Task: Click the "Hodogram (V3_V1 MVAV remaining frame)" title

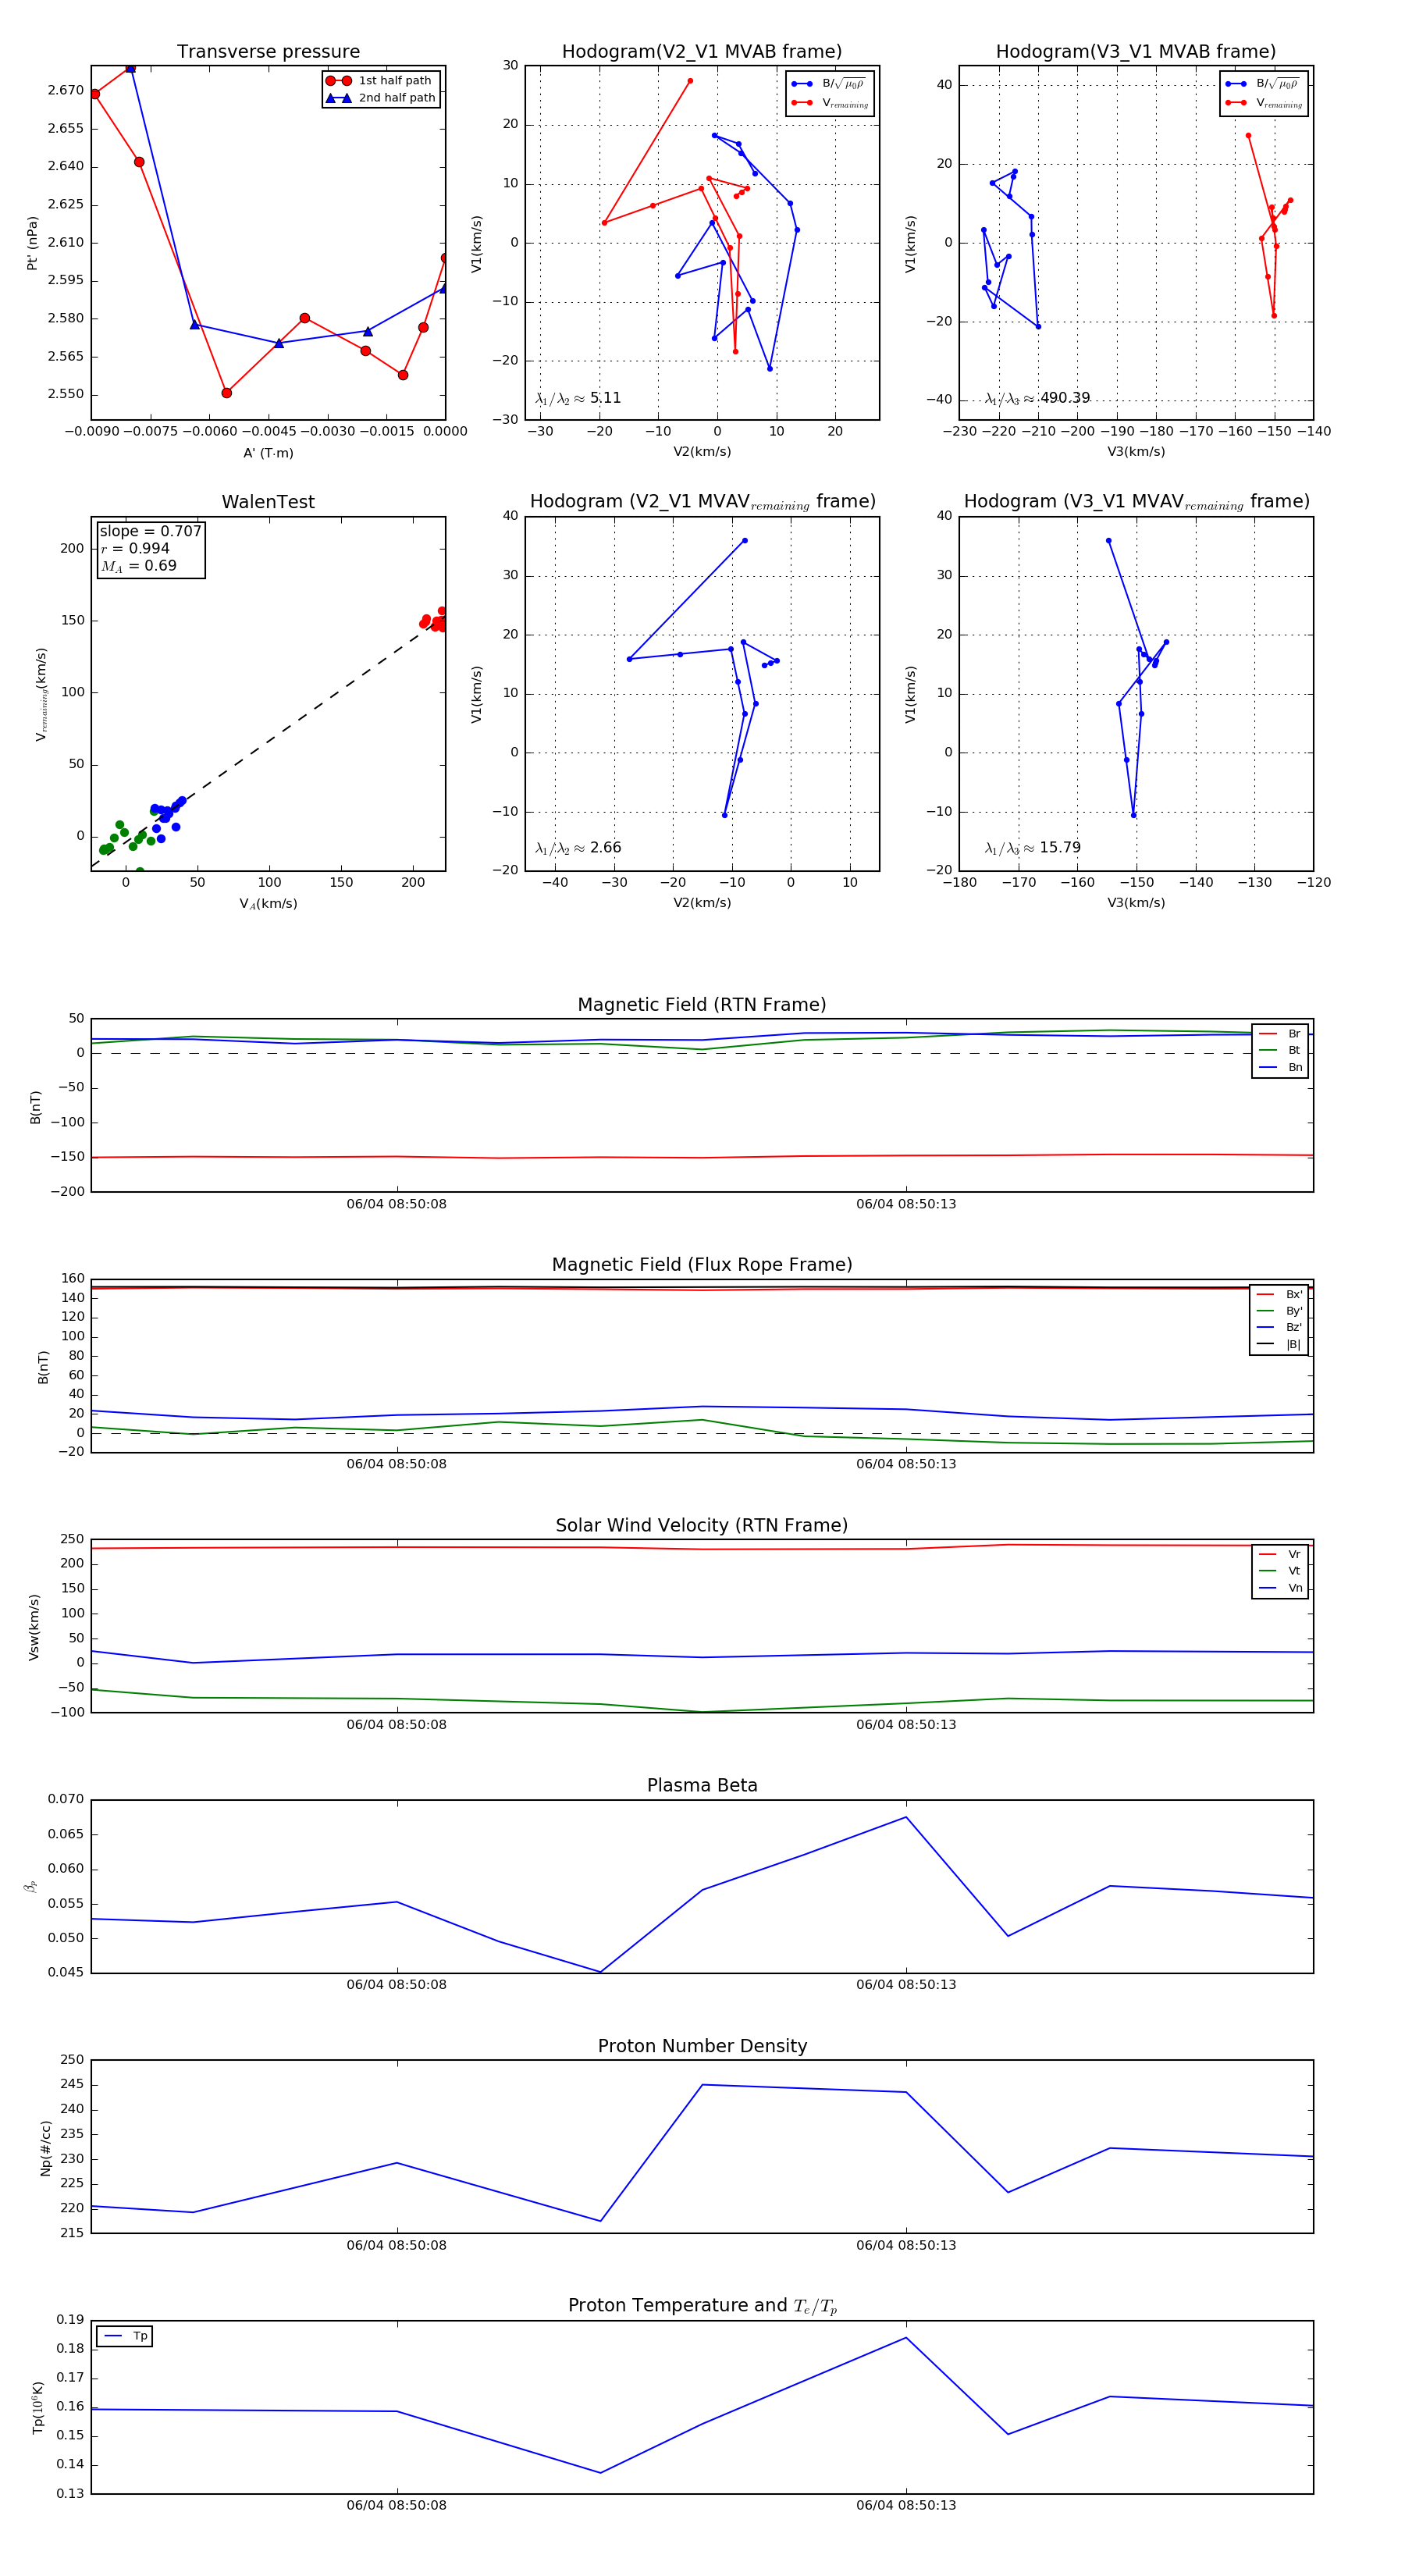Action: coord(1136,502)
